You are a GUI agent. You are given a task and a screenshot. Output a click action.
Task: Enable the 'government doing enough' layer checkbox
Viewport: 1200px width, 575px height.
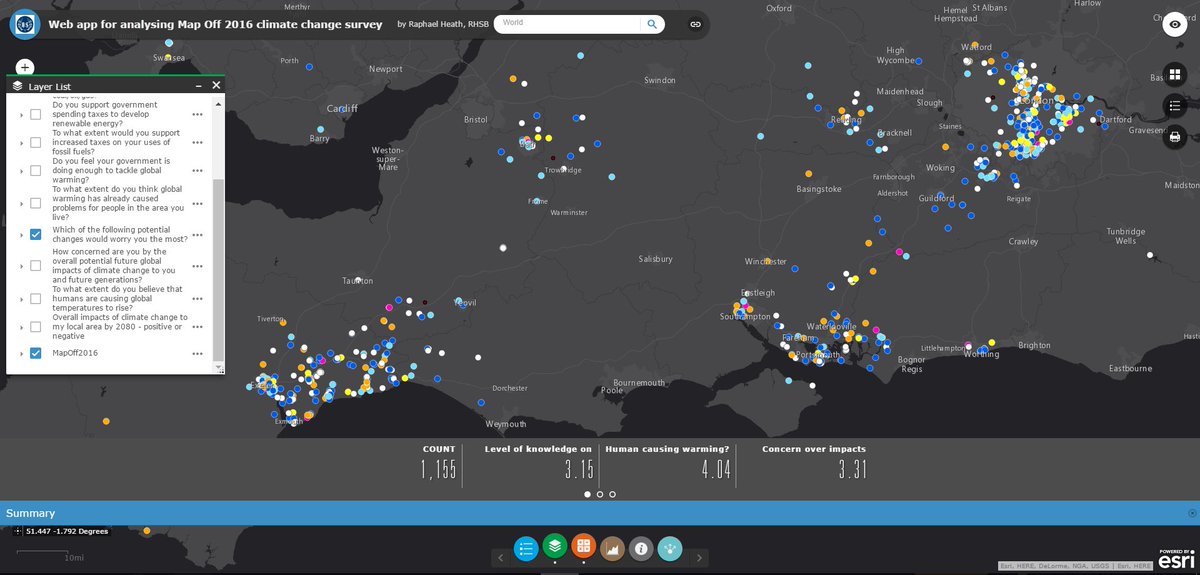pyautogui.click(x=35, y=171)
